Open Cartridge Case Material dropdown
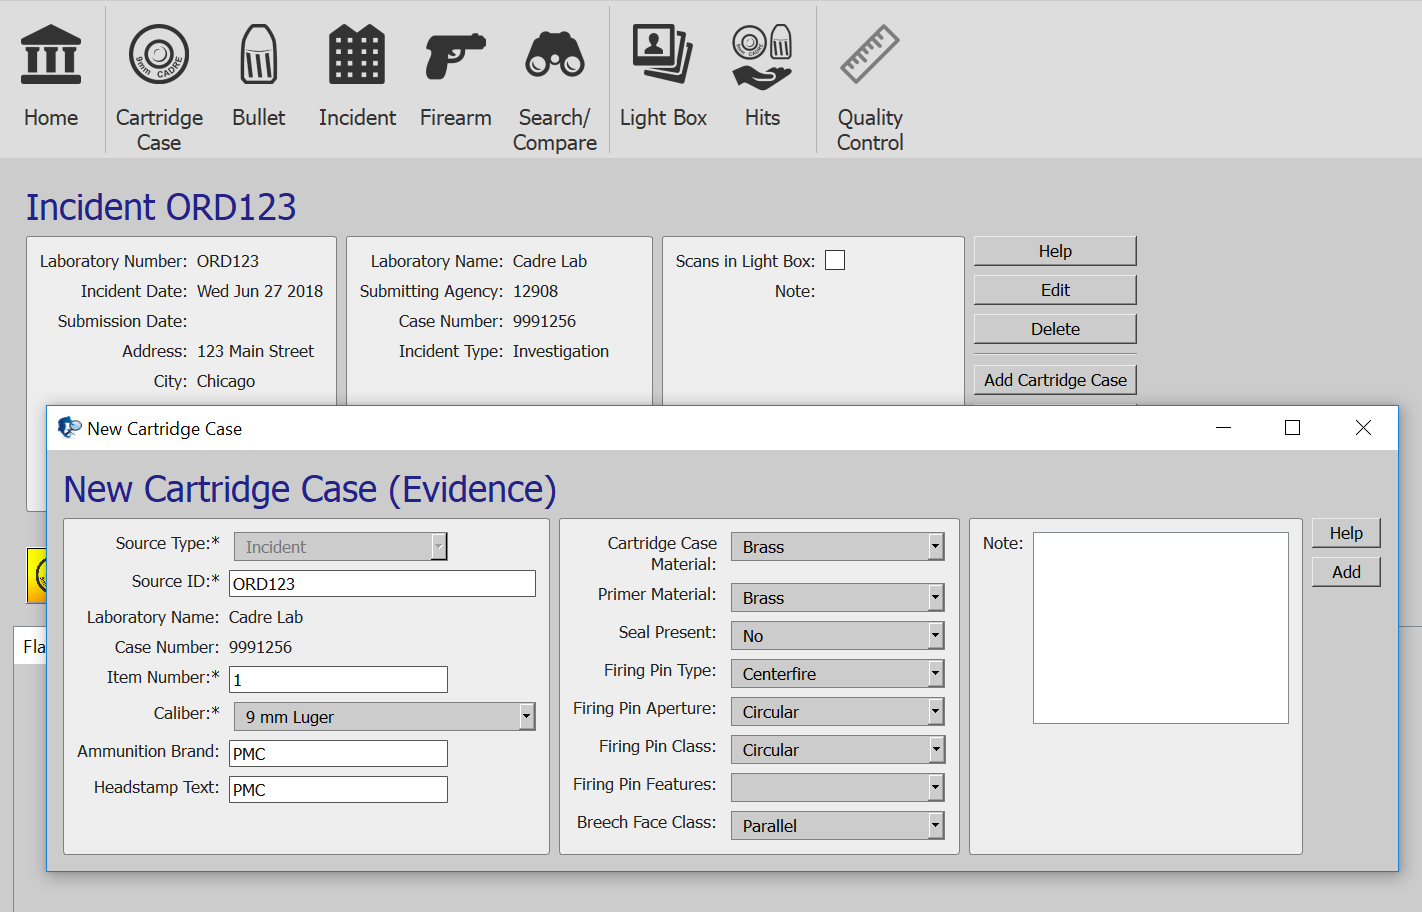Screen dimensions: 1422x912 [x=838, y=547]
